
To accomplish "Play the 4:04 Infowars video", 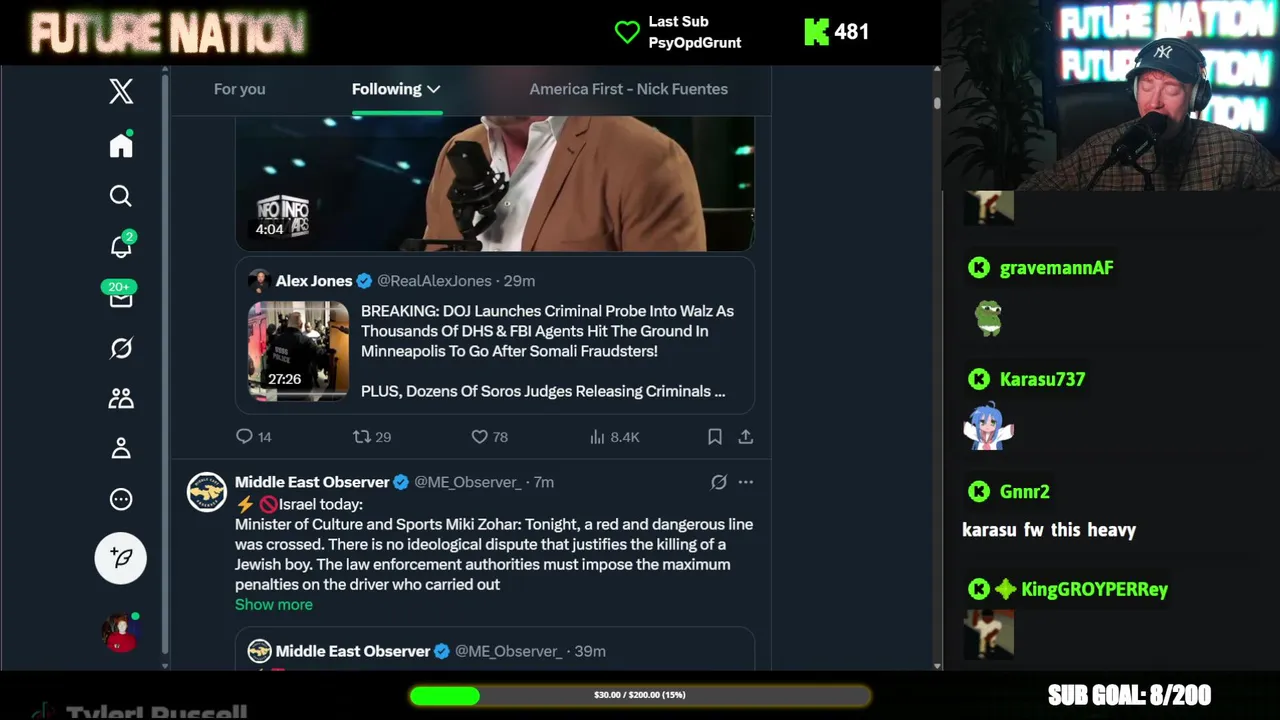I will coord(495,183).
